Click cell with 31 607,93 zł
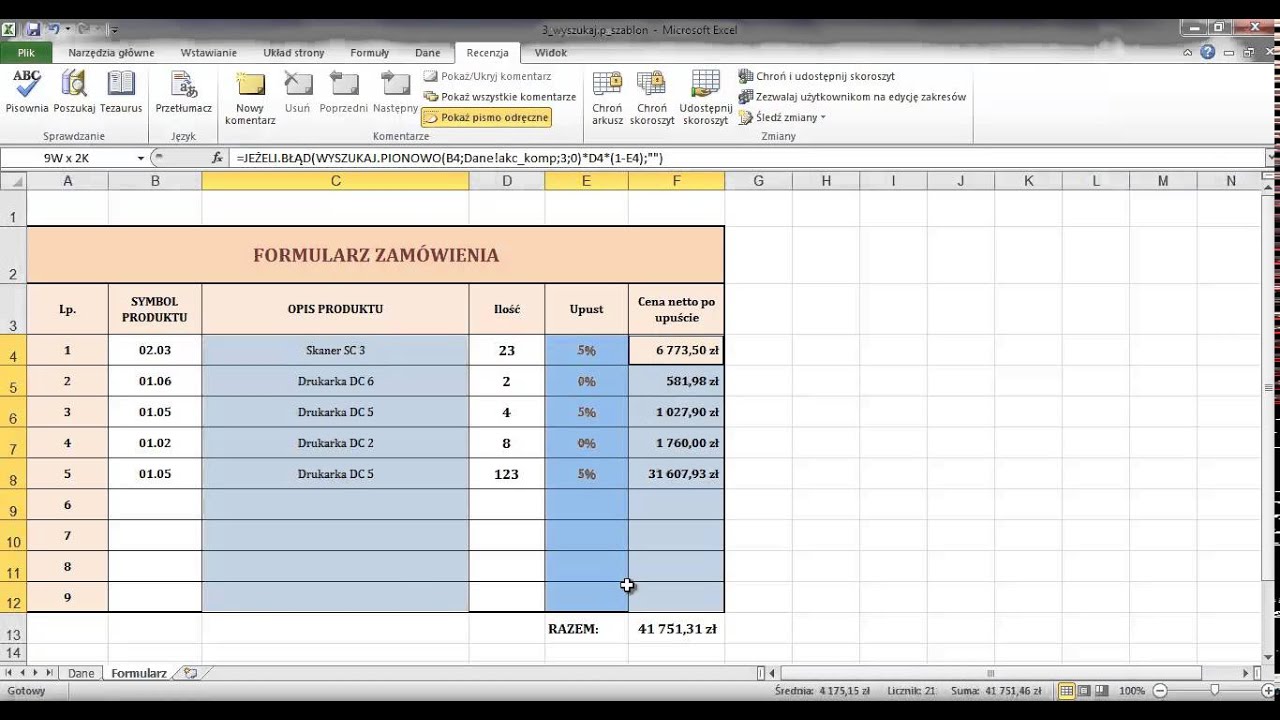Viewport: 1280px width, 720px height. pos(676,474)
